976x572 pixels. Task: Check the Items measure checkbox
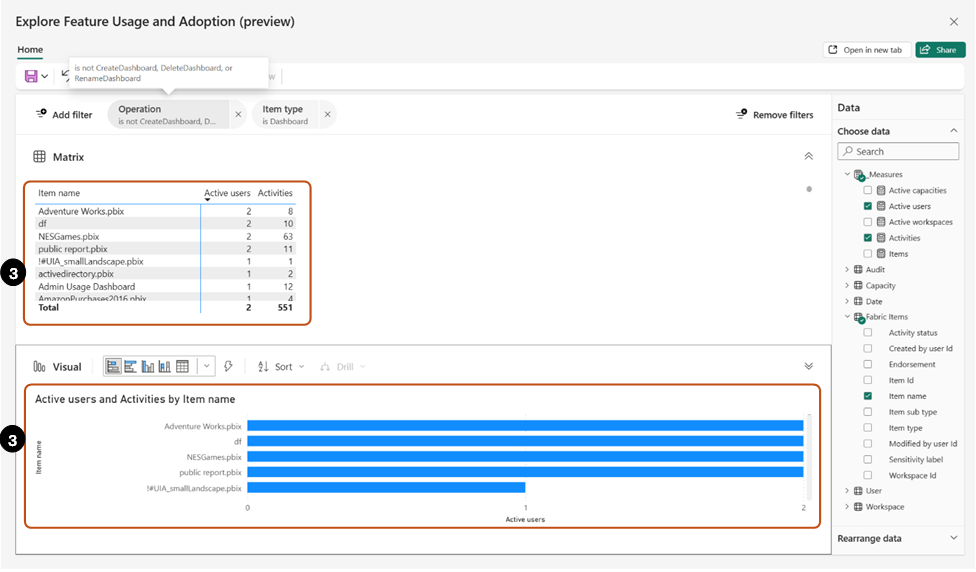pyautogui.click(x=868, y=253)
